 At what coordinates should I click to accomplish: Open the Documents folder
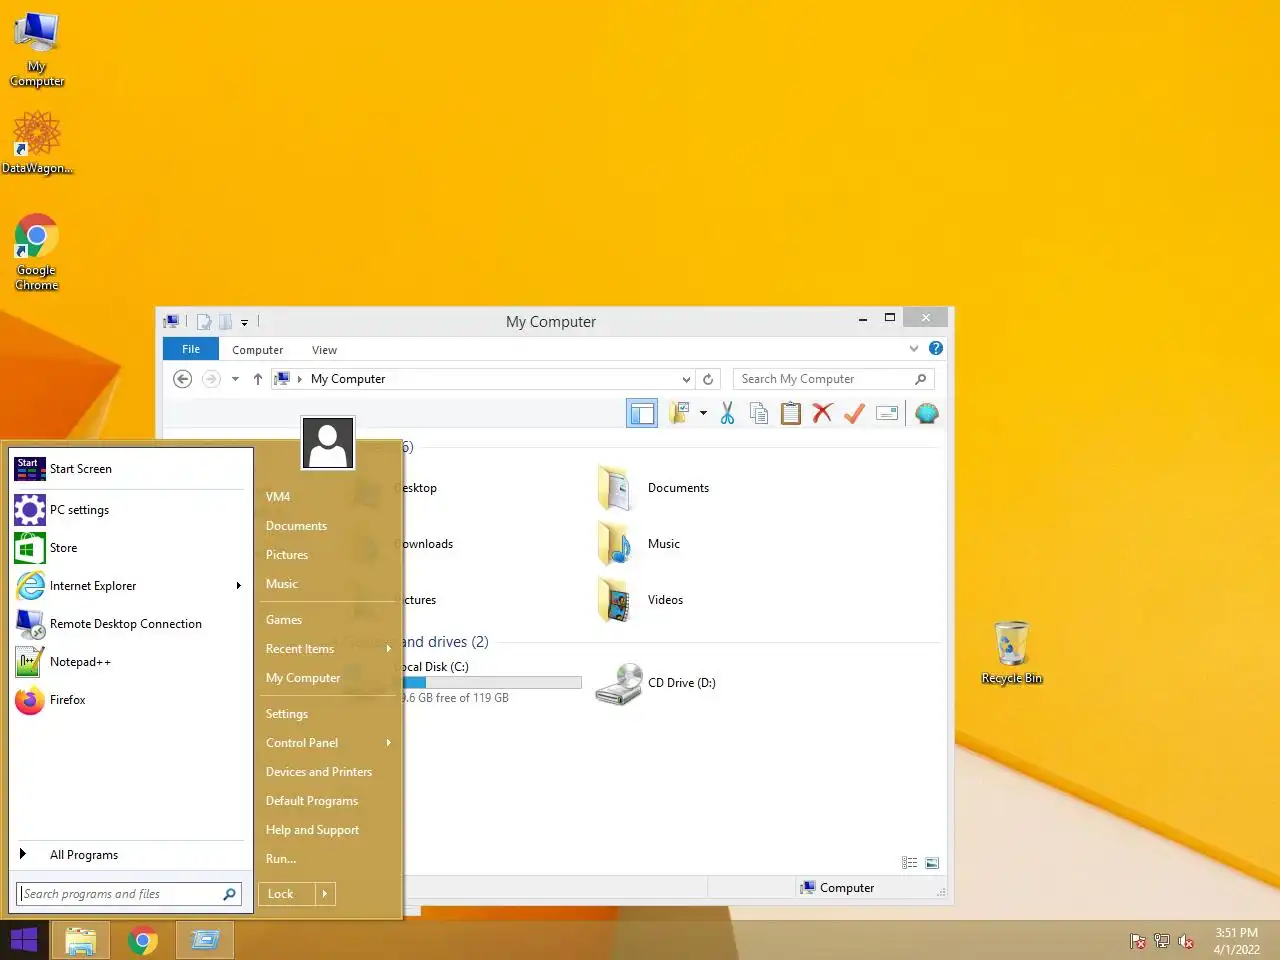point(654,488)
